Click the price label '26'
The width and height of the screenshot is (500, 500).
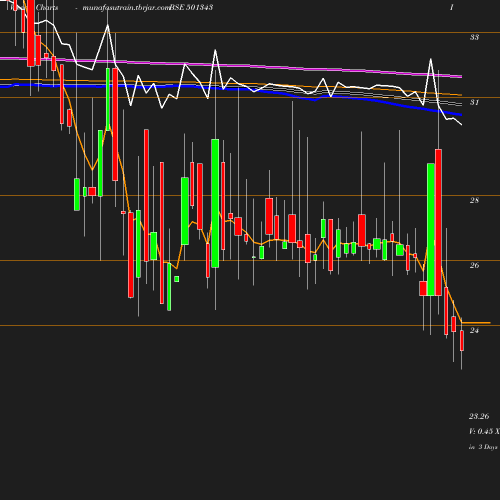[x=474, y=265]
